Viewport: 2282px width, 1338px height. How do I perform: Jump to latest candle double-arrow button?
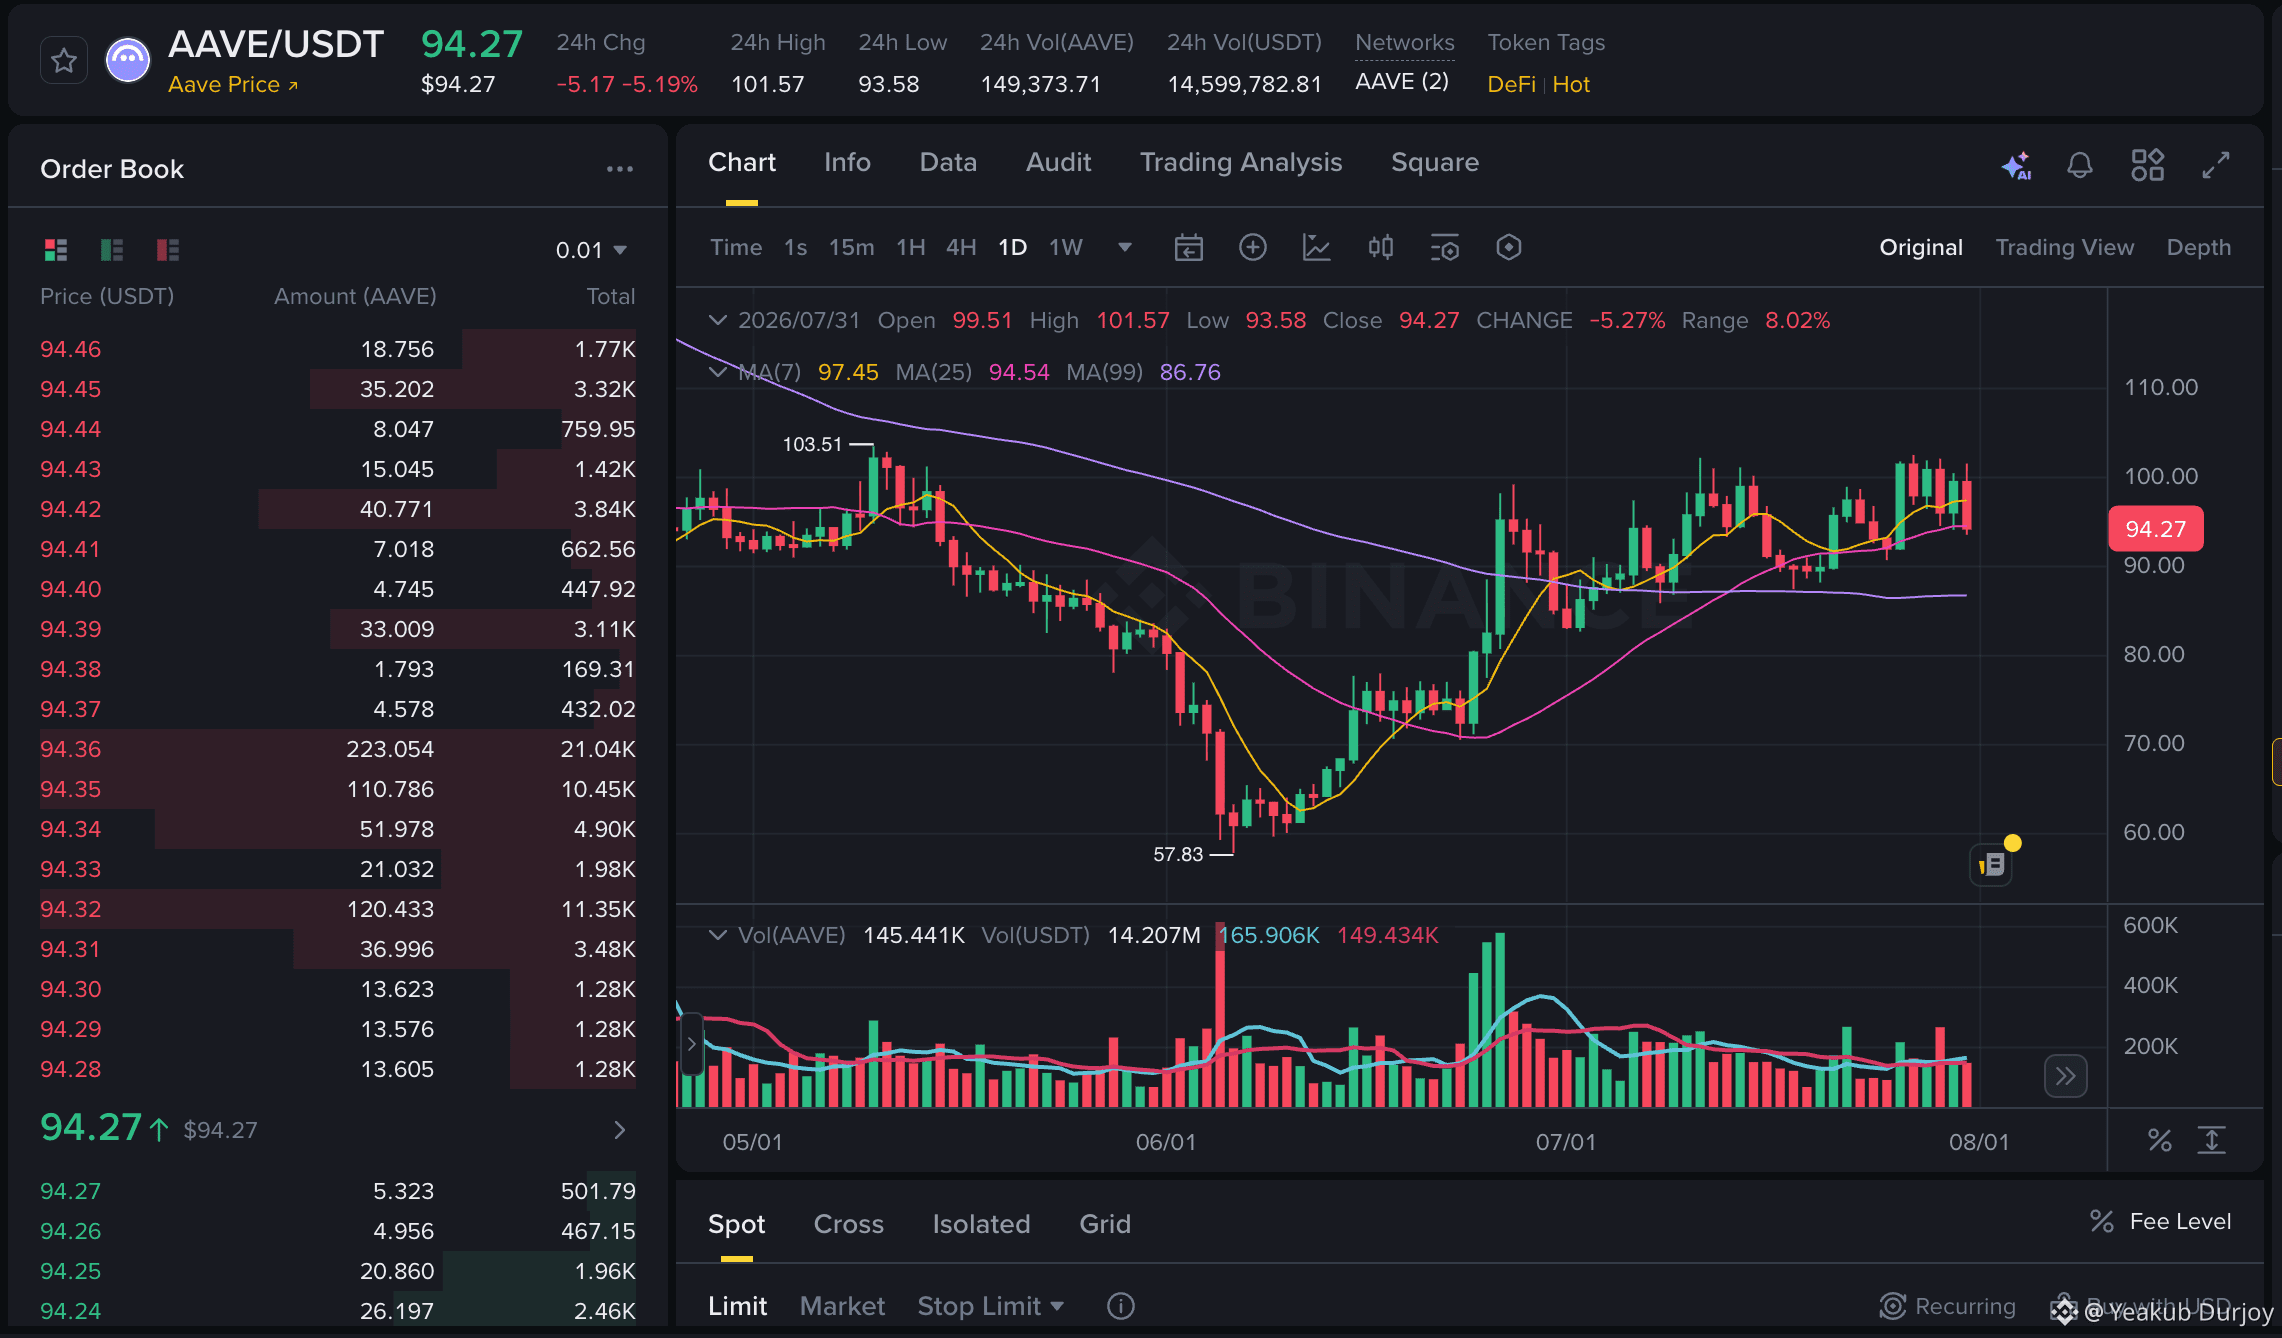click(x=2065, y=1077)
